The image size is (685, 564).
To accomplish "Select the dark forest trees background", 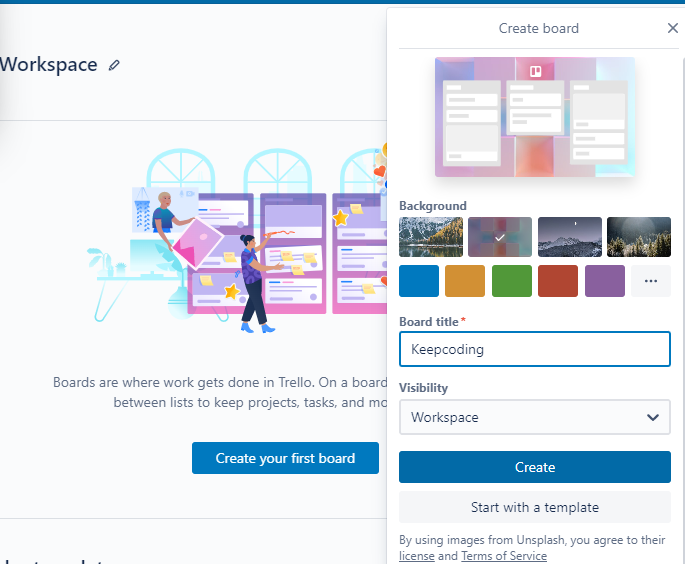I will (x=639, y=237).
